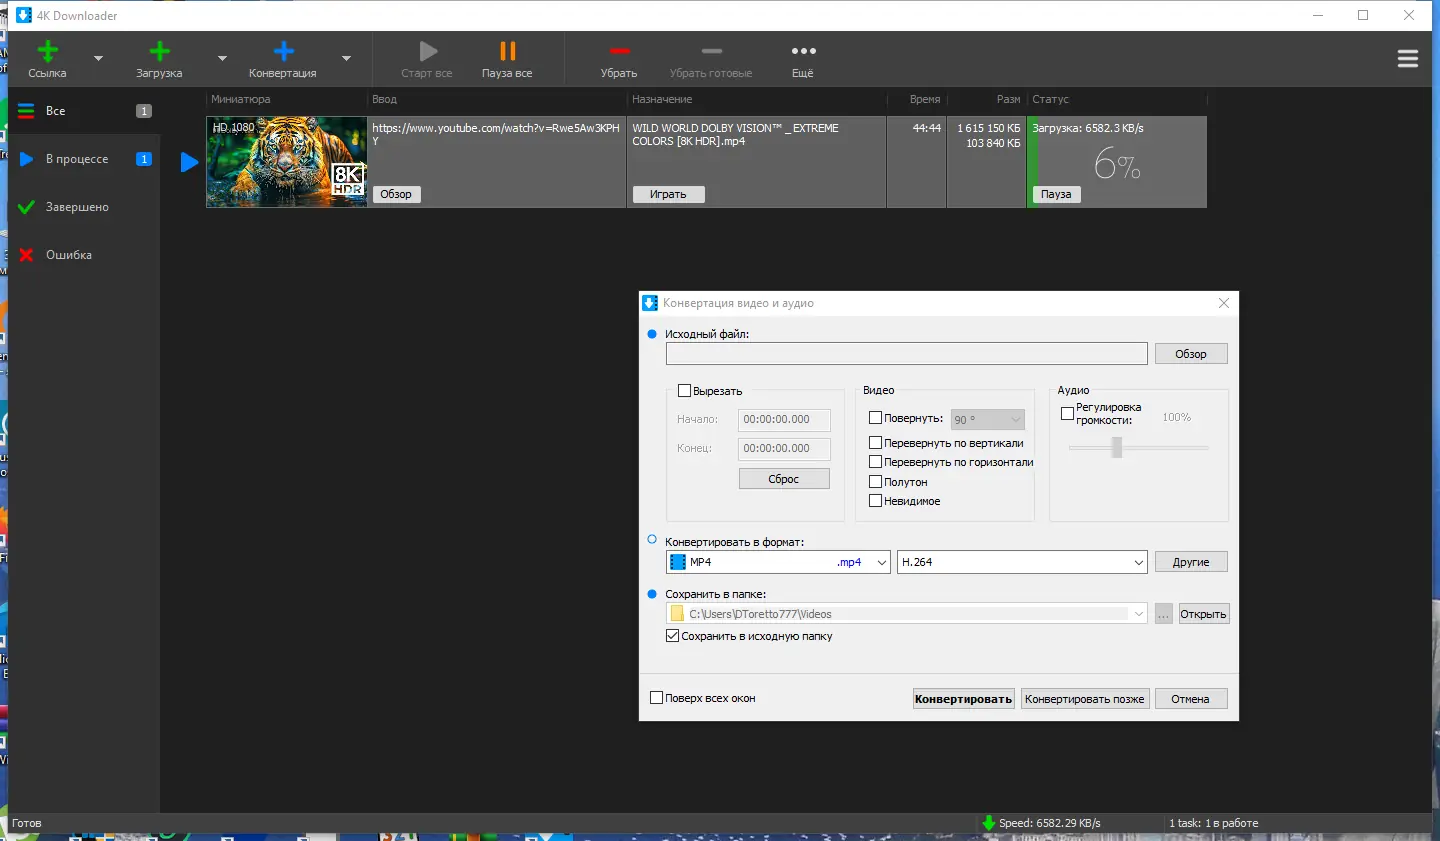Screen dimensions: 1440x841
Task: Click the blue plus Конвертация toolbar icon
Action: coord(283,52)
